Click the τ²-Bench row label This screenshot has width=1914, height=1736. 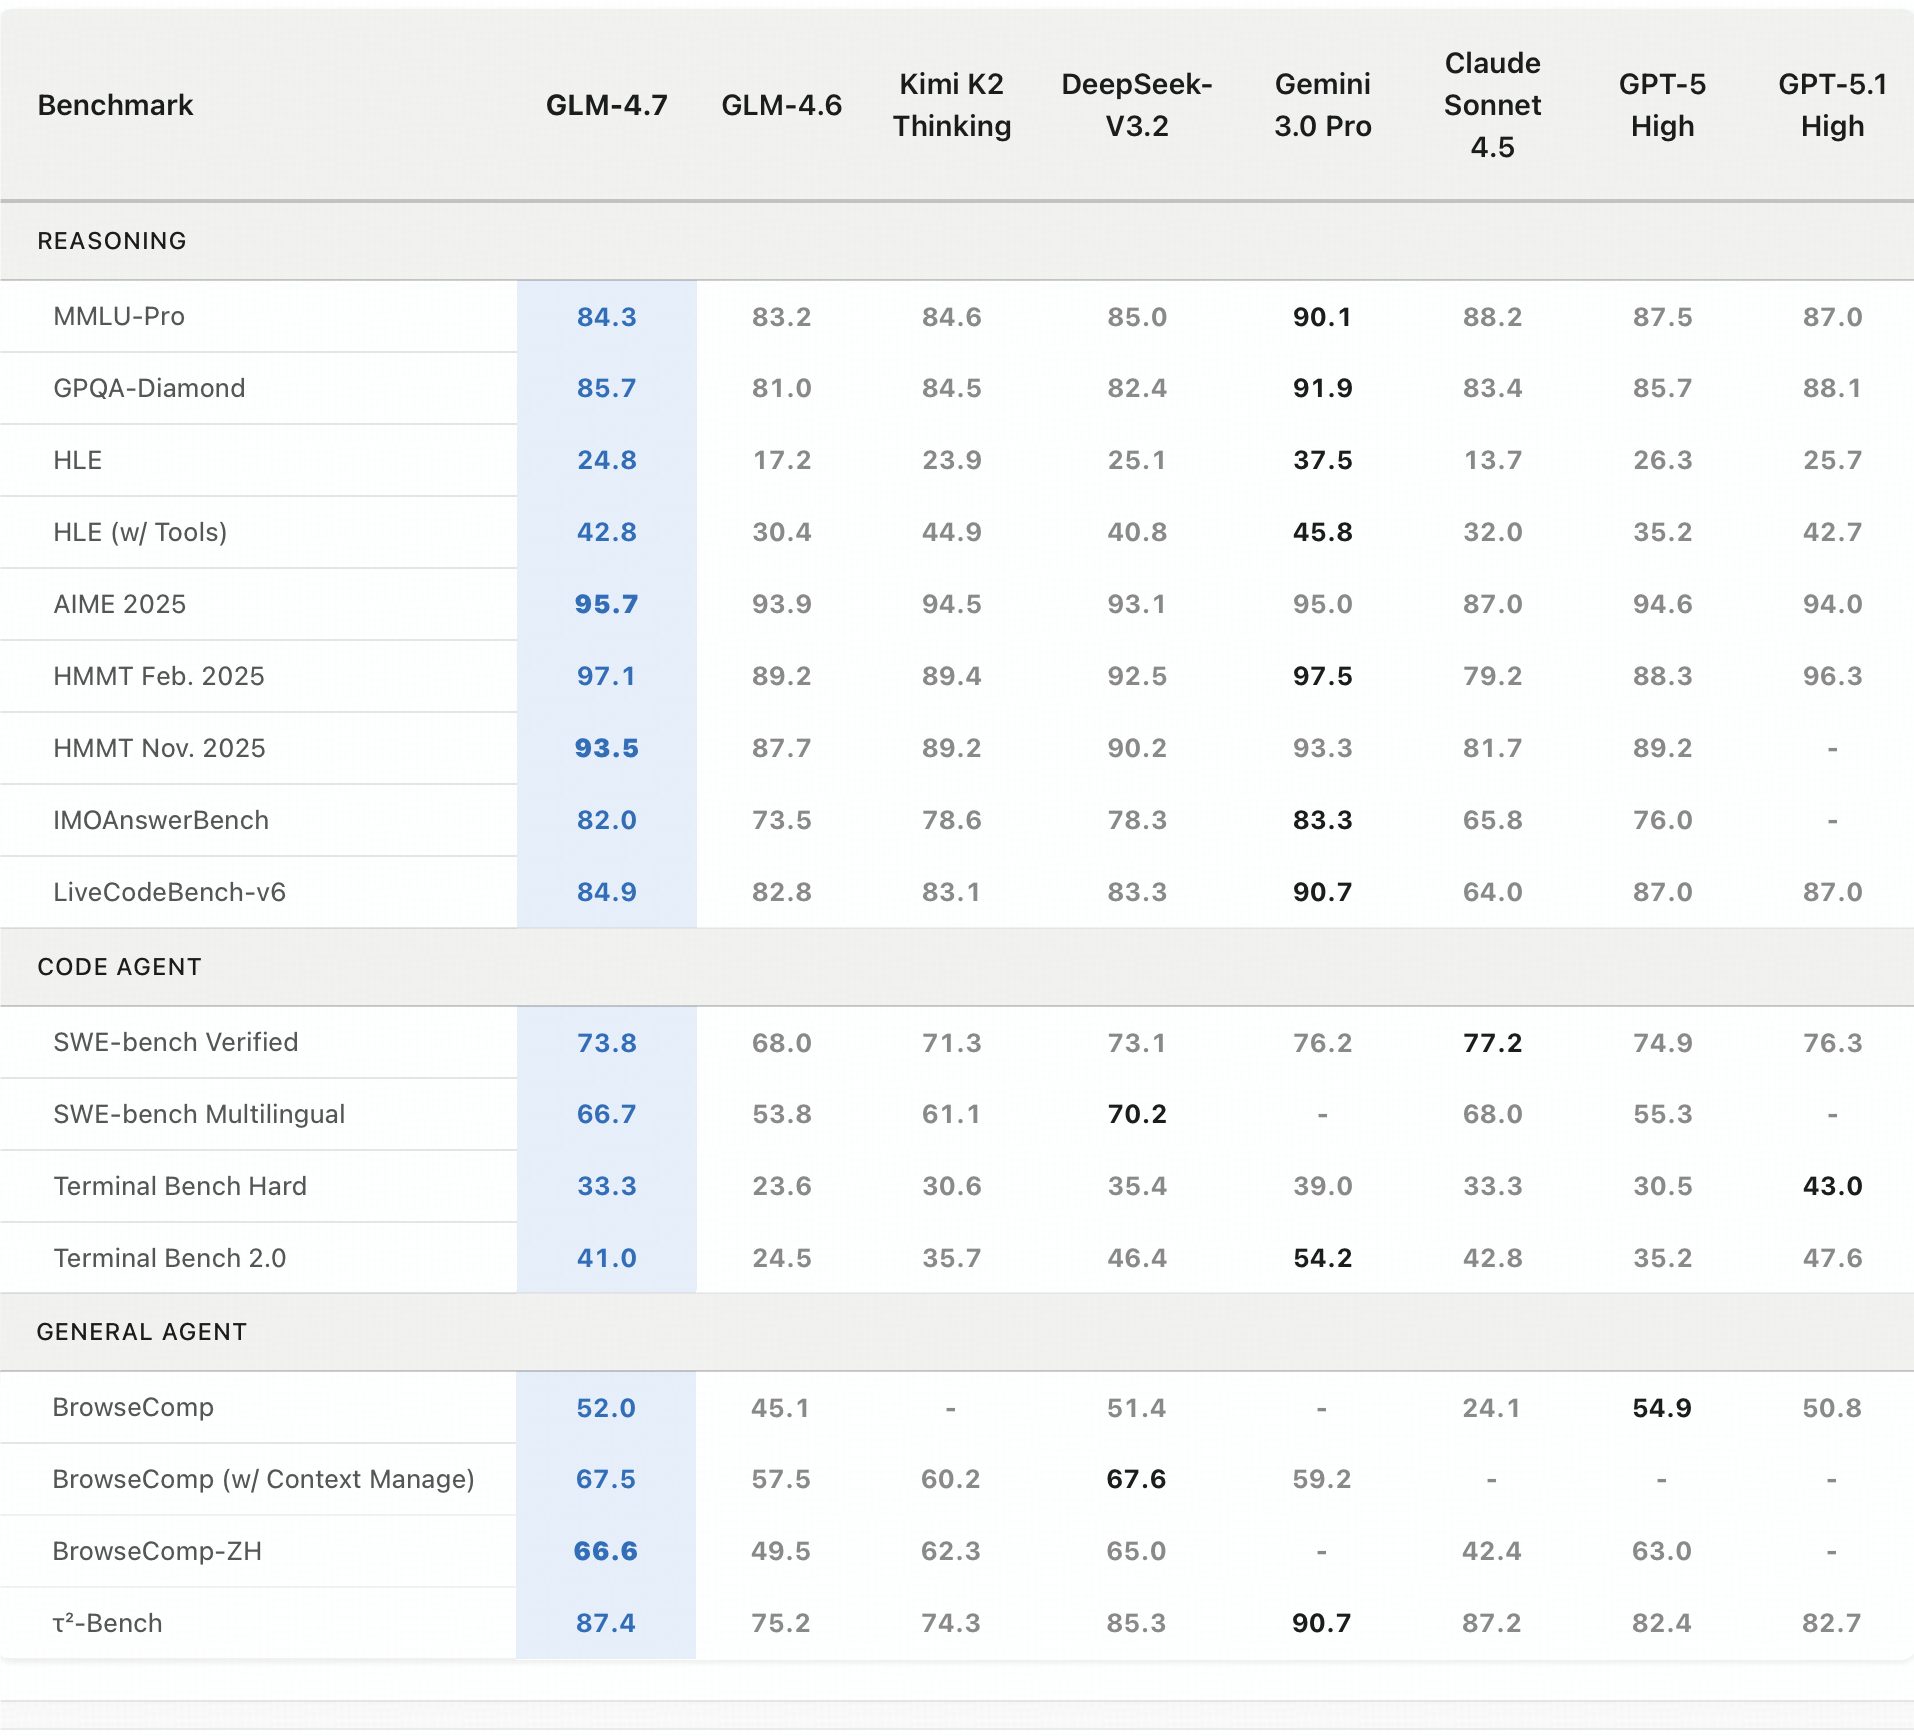(x=107, y=1623)
